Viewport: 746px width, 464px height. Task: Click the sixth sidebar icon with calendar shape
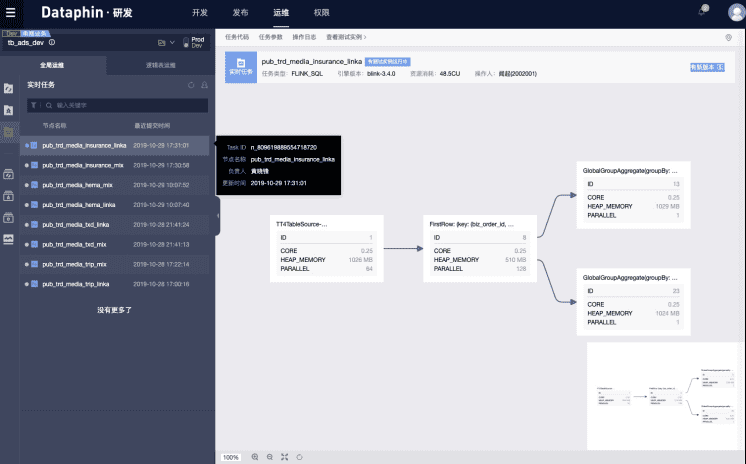9,217
